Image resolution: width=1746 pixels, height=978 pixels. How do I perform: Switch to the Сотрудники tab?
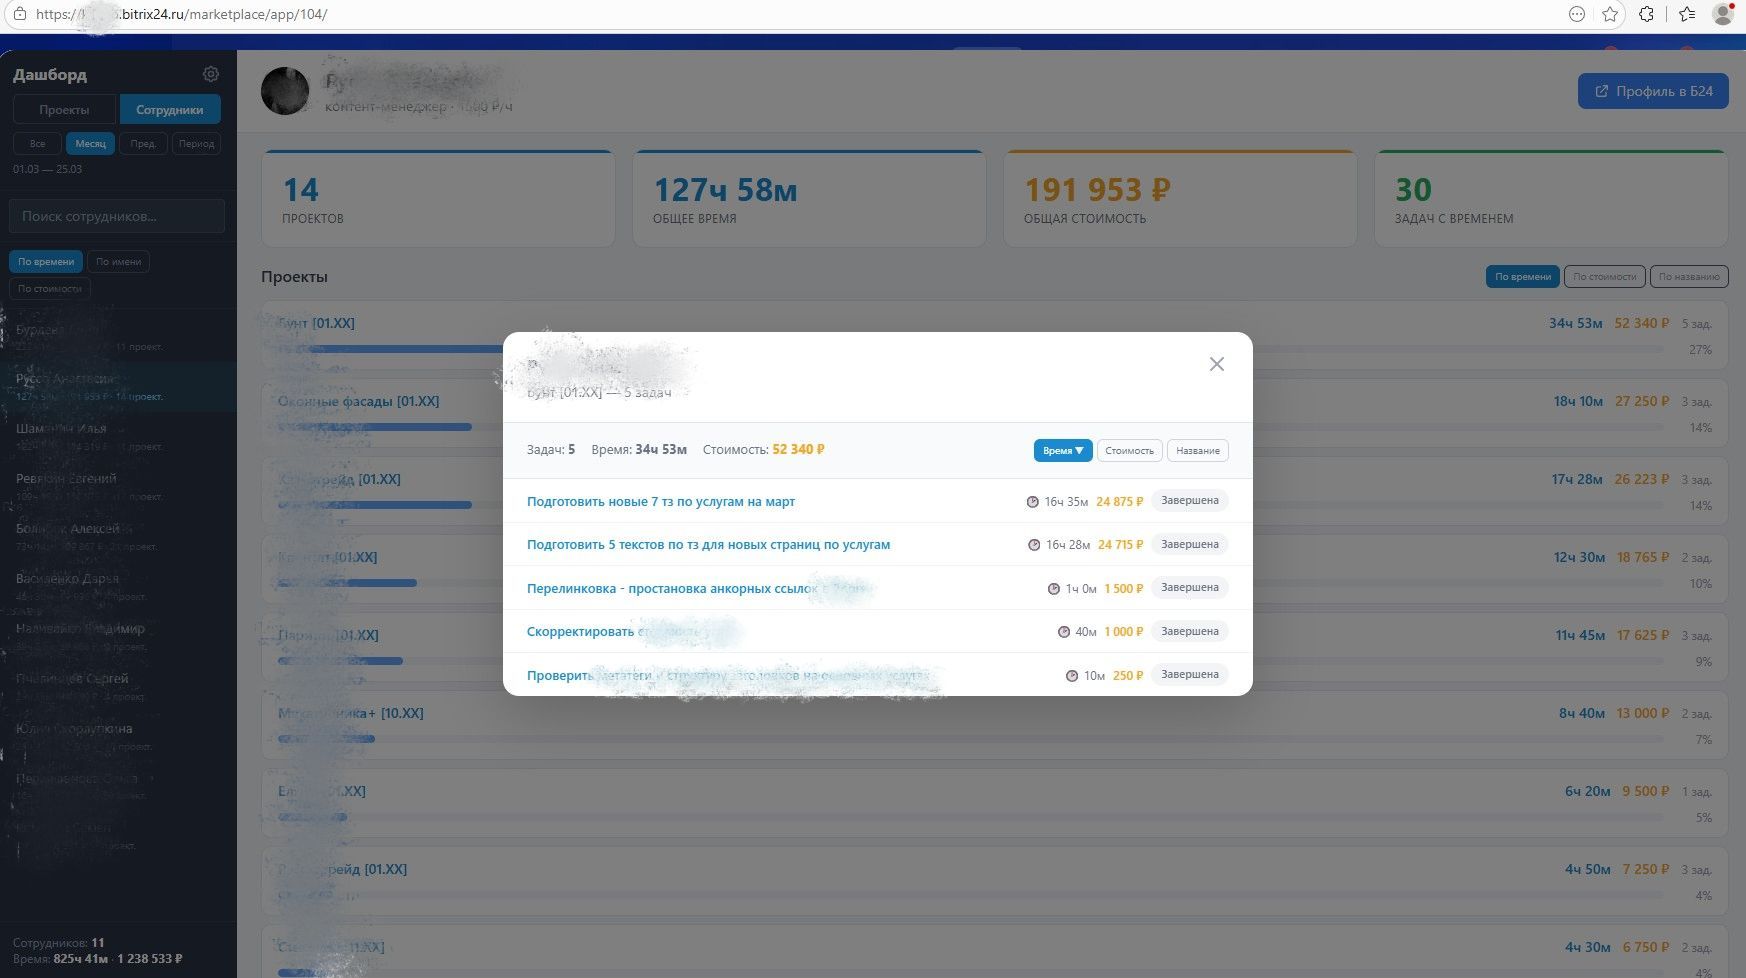(170, 110)
